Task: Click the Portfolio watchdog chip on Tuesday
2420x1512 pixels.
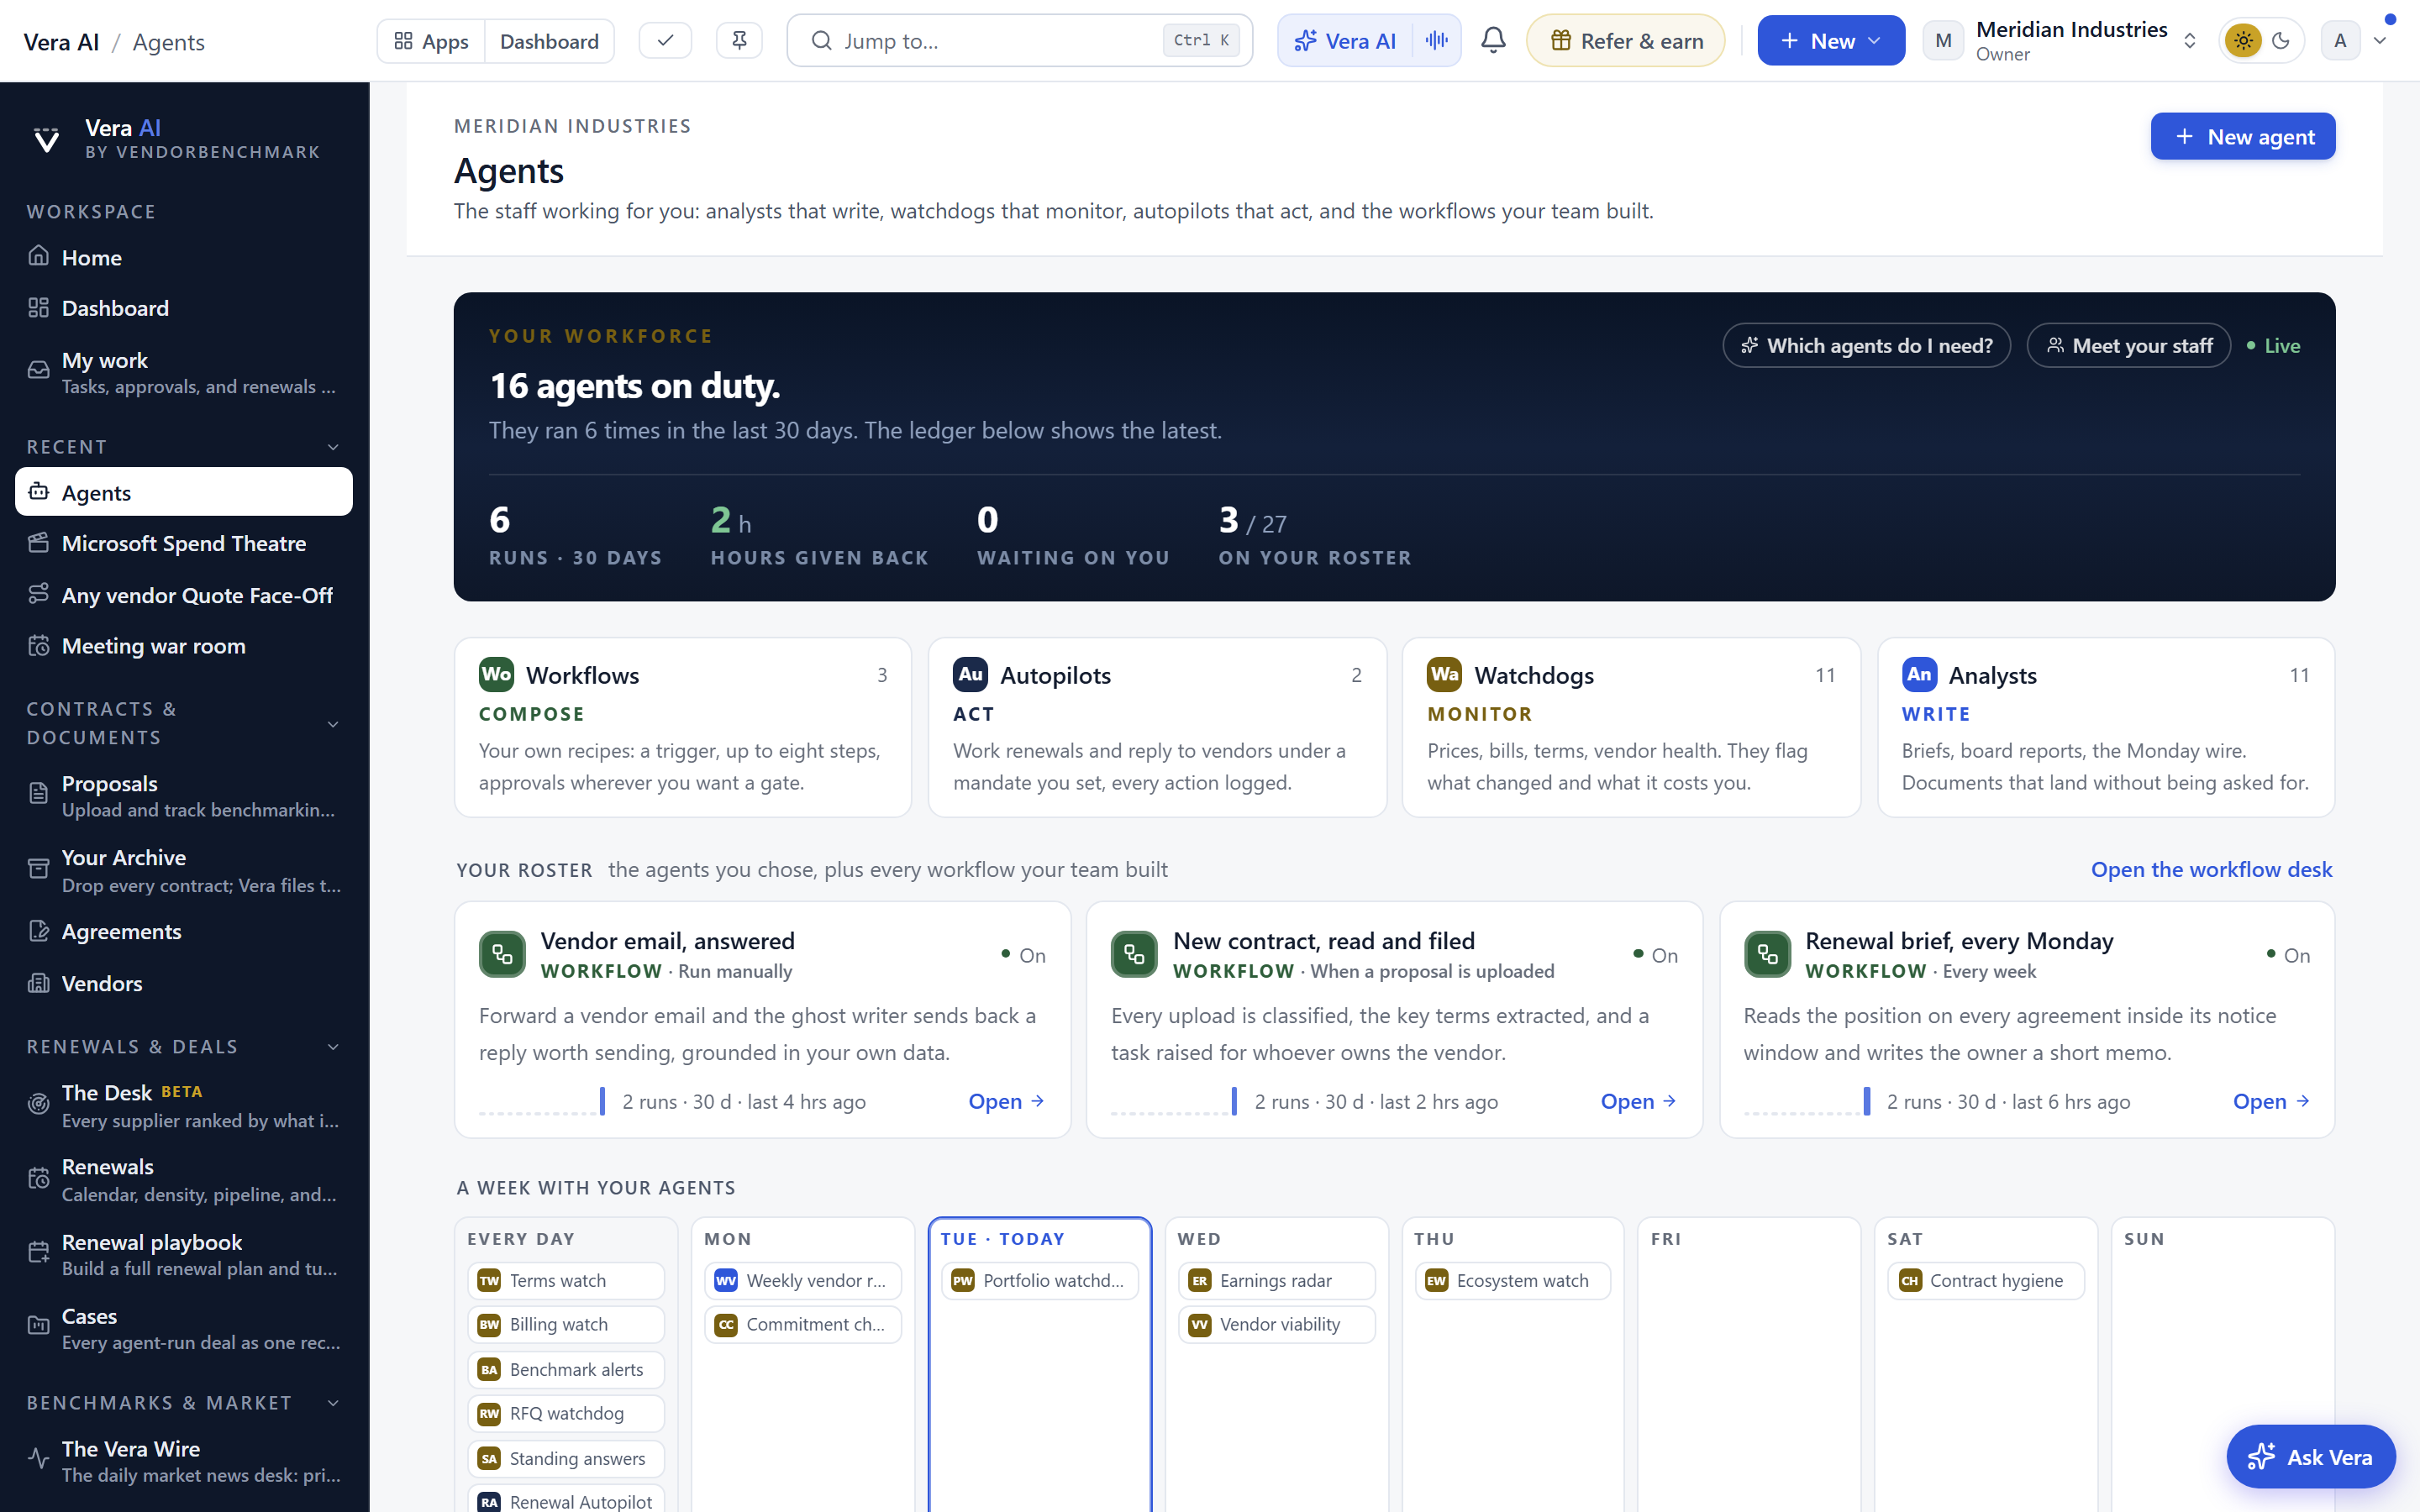Action: [1039, 1280]
